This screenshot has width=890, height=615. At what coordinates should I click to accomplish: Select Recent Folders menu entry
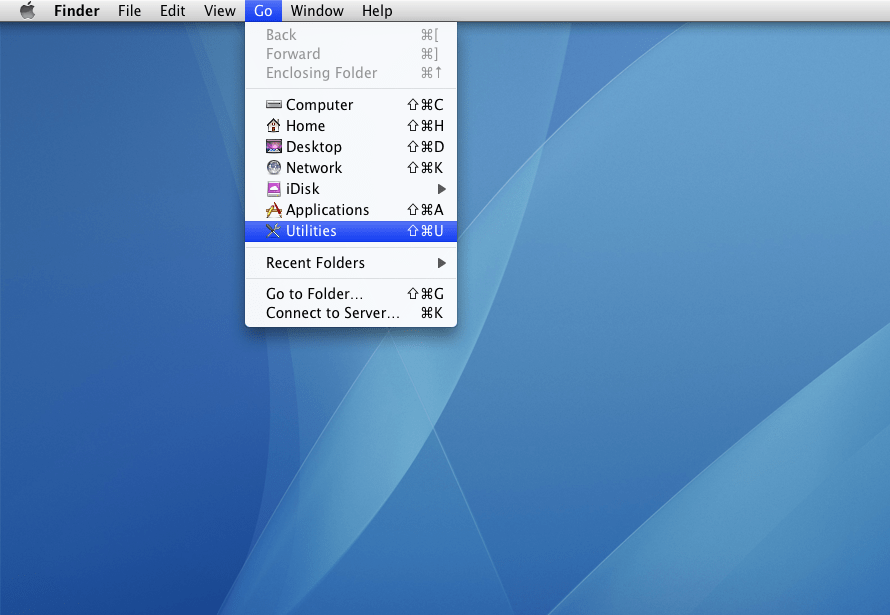(x=351, y=263)
